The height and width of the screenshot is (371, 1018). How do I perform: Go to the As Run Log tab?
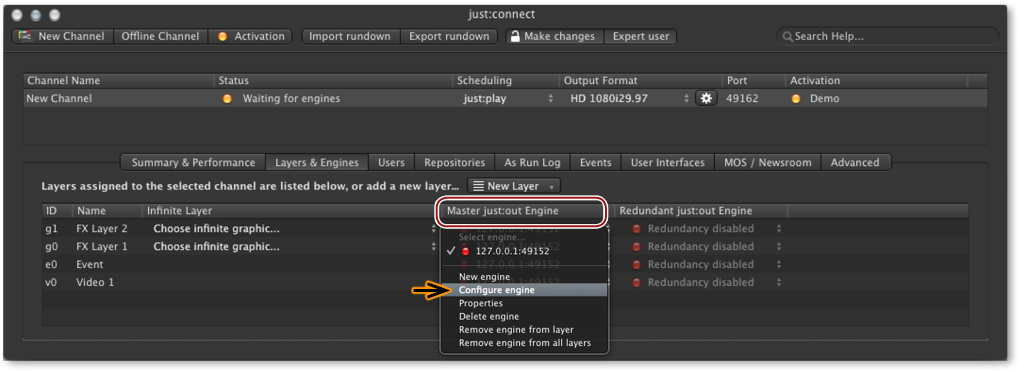pos(532,162)
